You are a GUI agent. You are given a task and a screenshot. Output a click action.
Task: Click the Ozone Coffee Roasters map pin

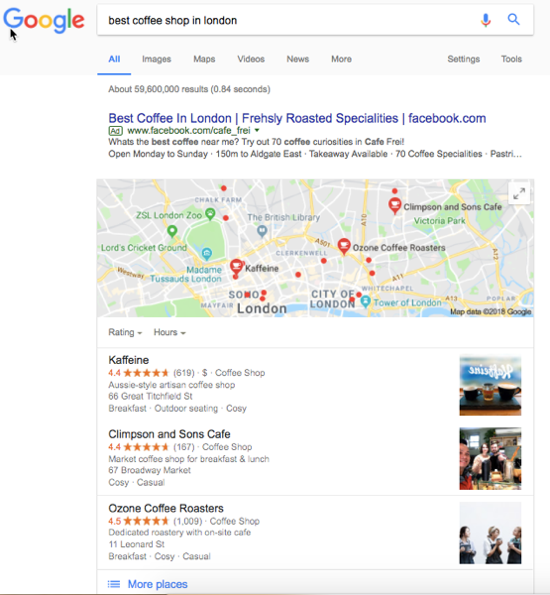[x=344, y=246]
